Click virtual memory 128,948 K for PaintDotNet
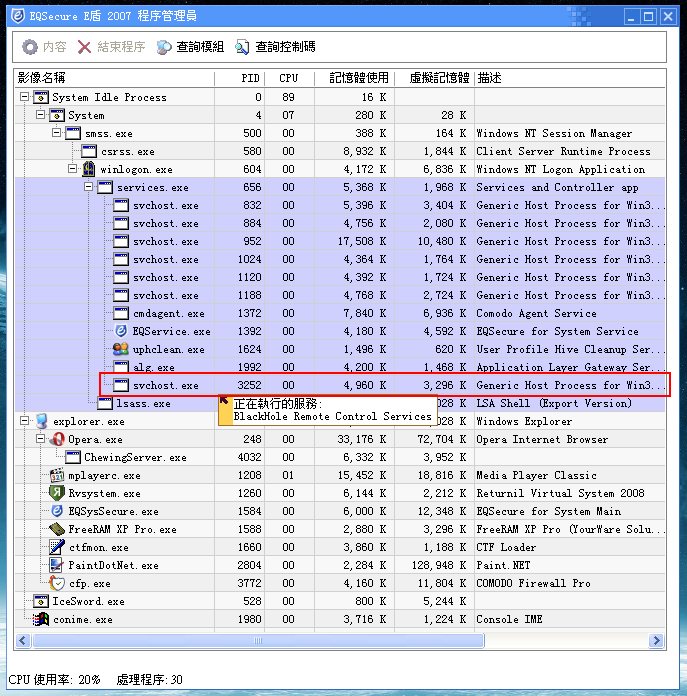 [439, 565]
